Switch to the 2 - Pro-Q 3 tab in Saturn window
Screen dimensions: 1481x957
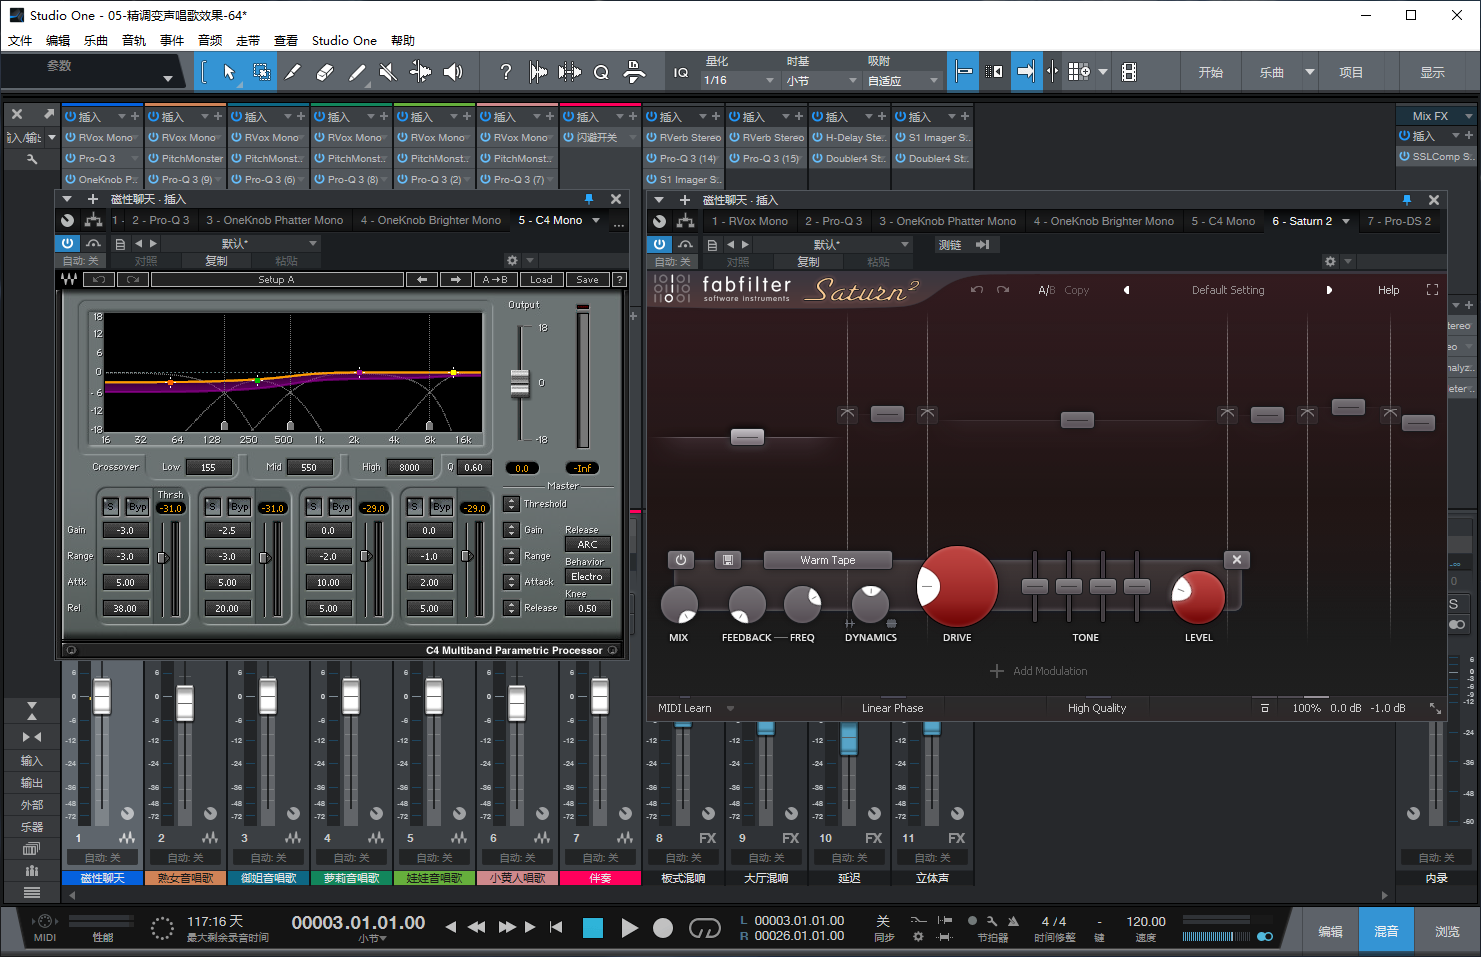pyautogui.click(x=833, y=221)
